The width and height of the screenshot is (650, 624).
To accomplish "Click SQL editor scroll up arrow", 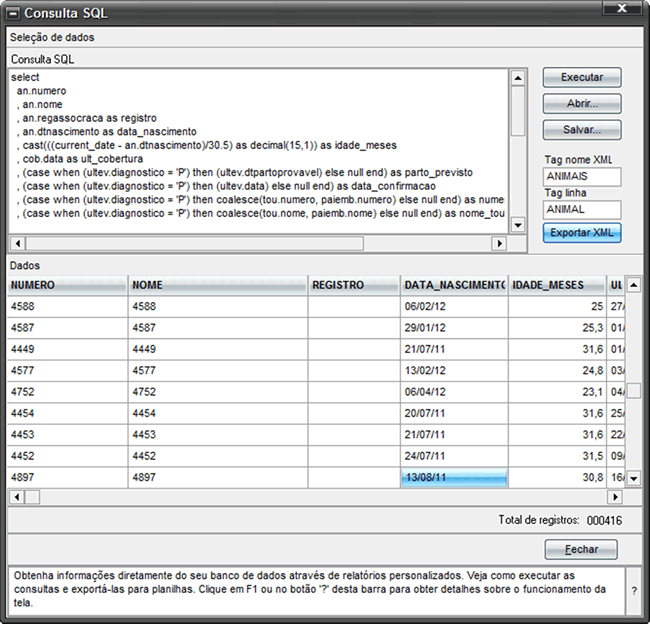I will click(517, 78).
